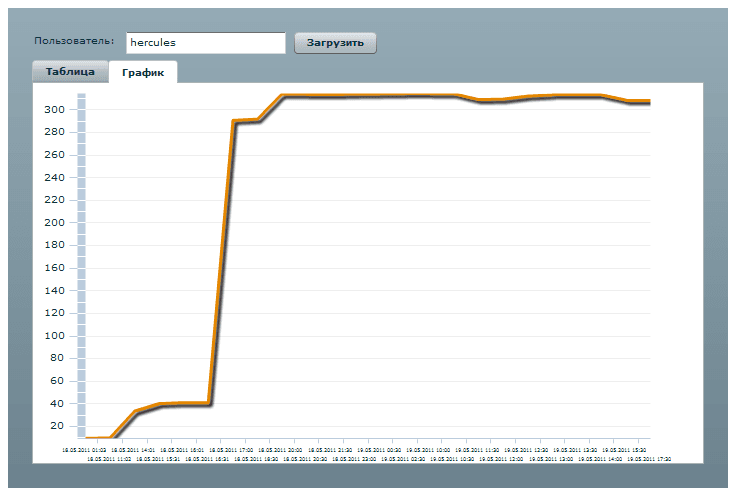Viewport: 736px width, 496px height.
Task: Click the x-axis label ending 17:00
Action: click(231, 450)
